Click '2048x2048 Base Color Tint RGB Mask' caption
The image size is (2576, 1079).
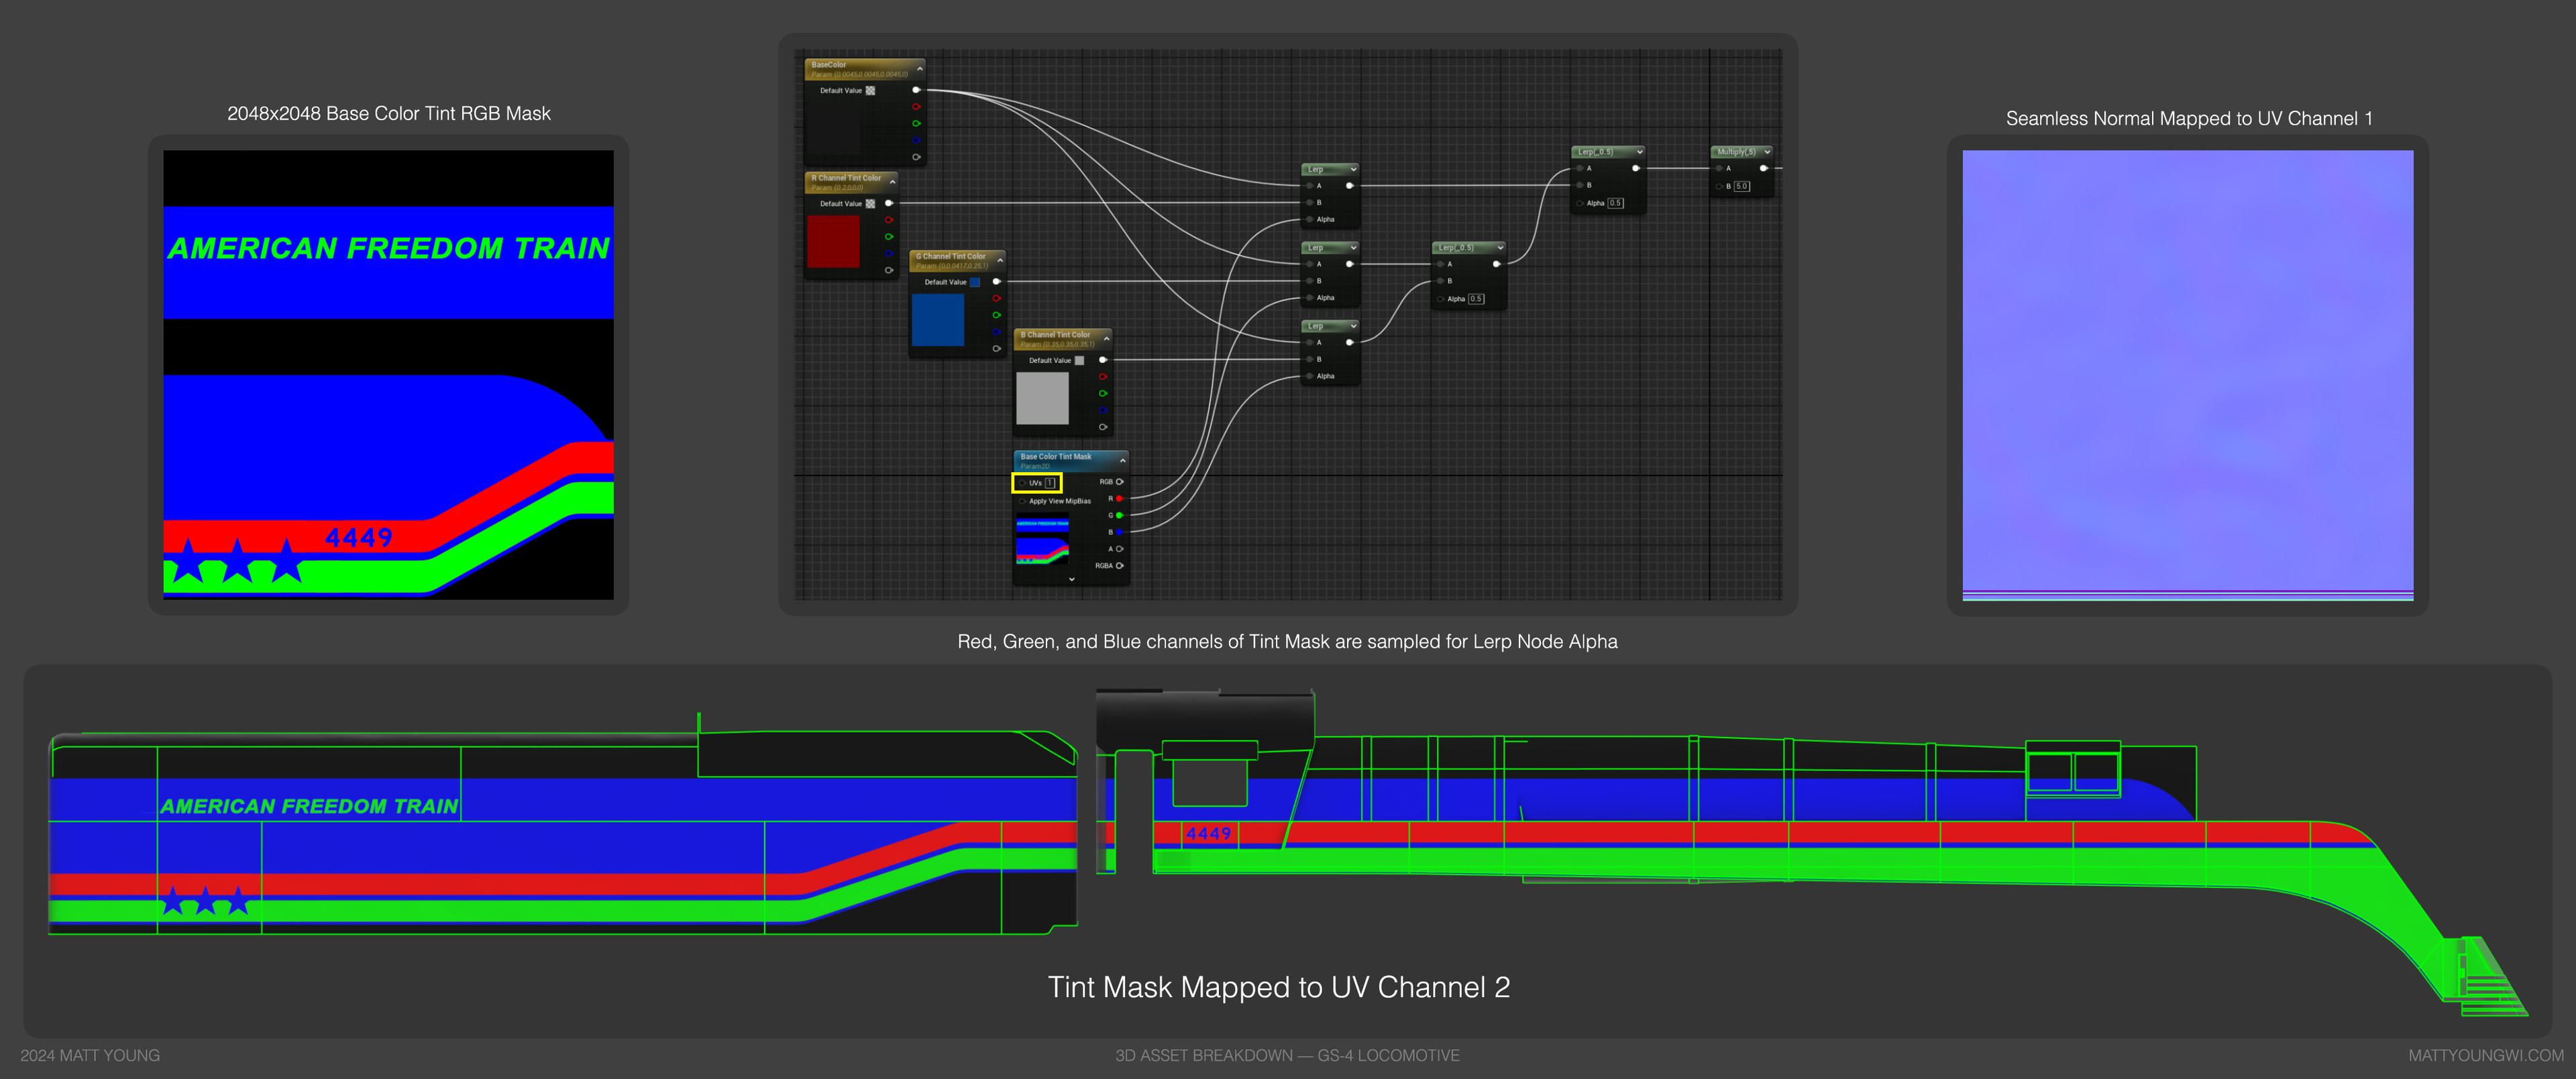pos(389,114)
